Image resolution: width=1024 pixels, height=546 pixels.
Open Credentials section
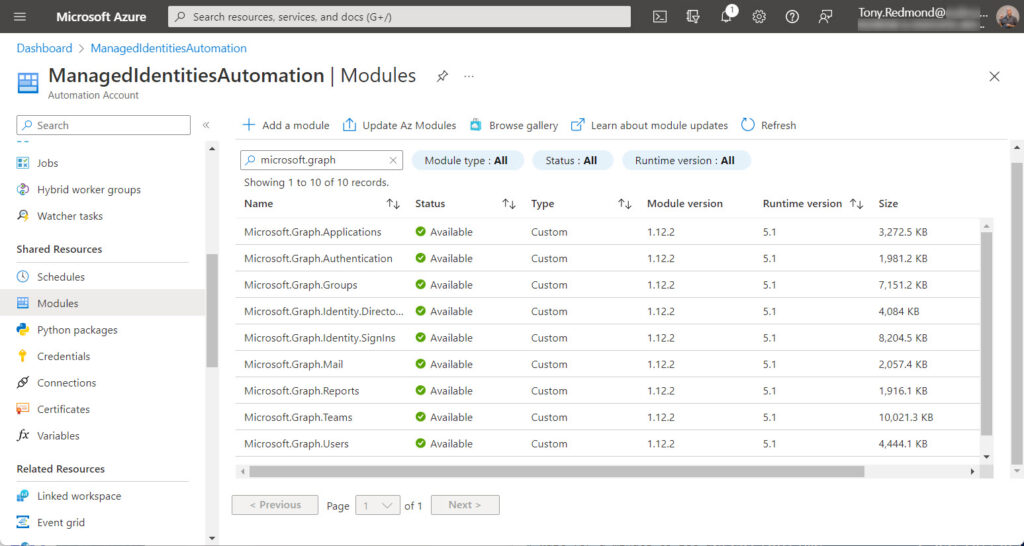[x=63, y=356]
